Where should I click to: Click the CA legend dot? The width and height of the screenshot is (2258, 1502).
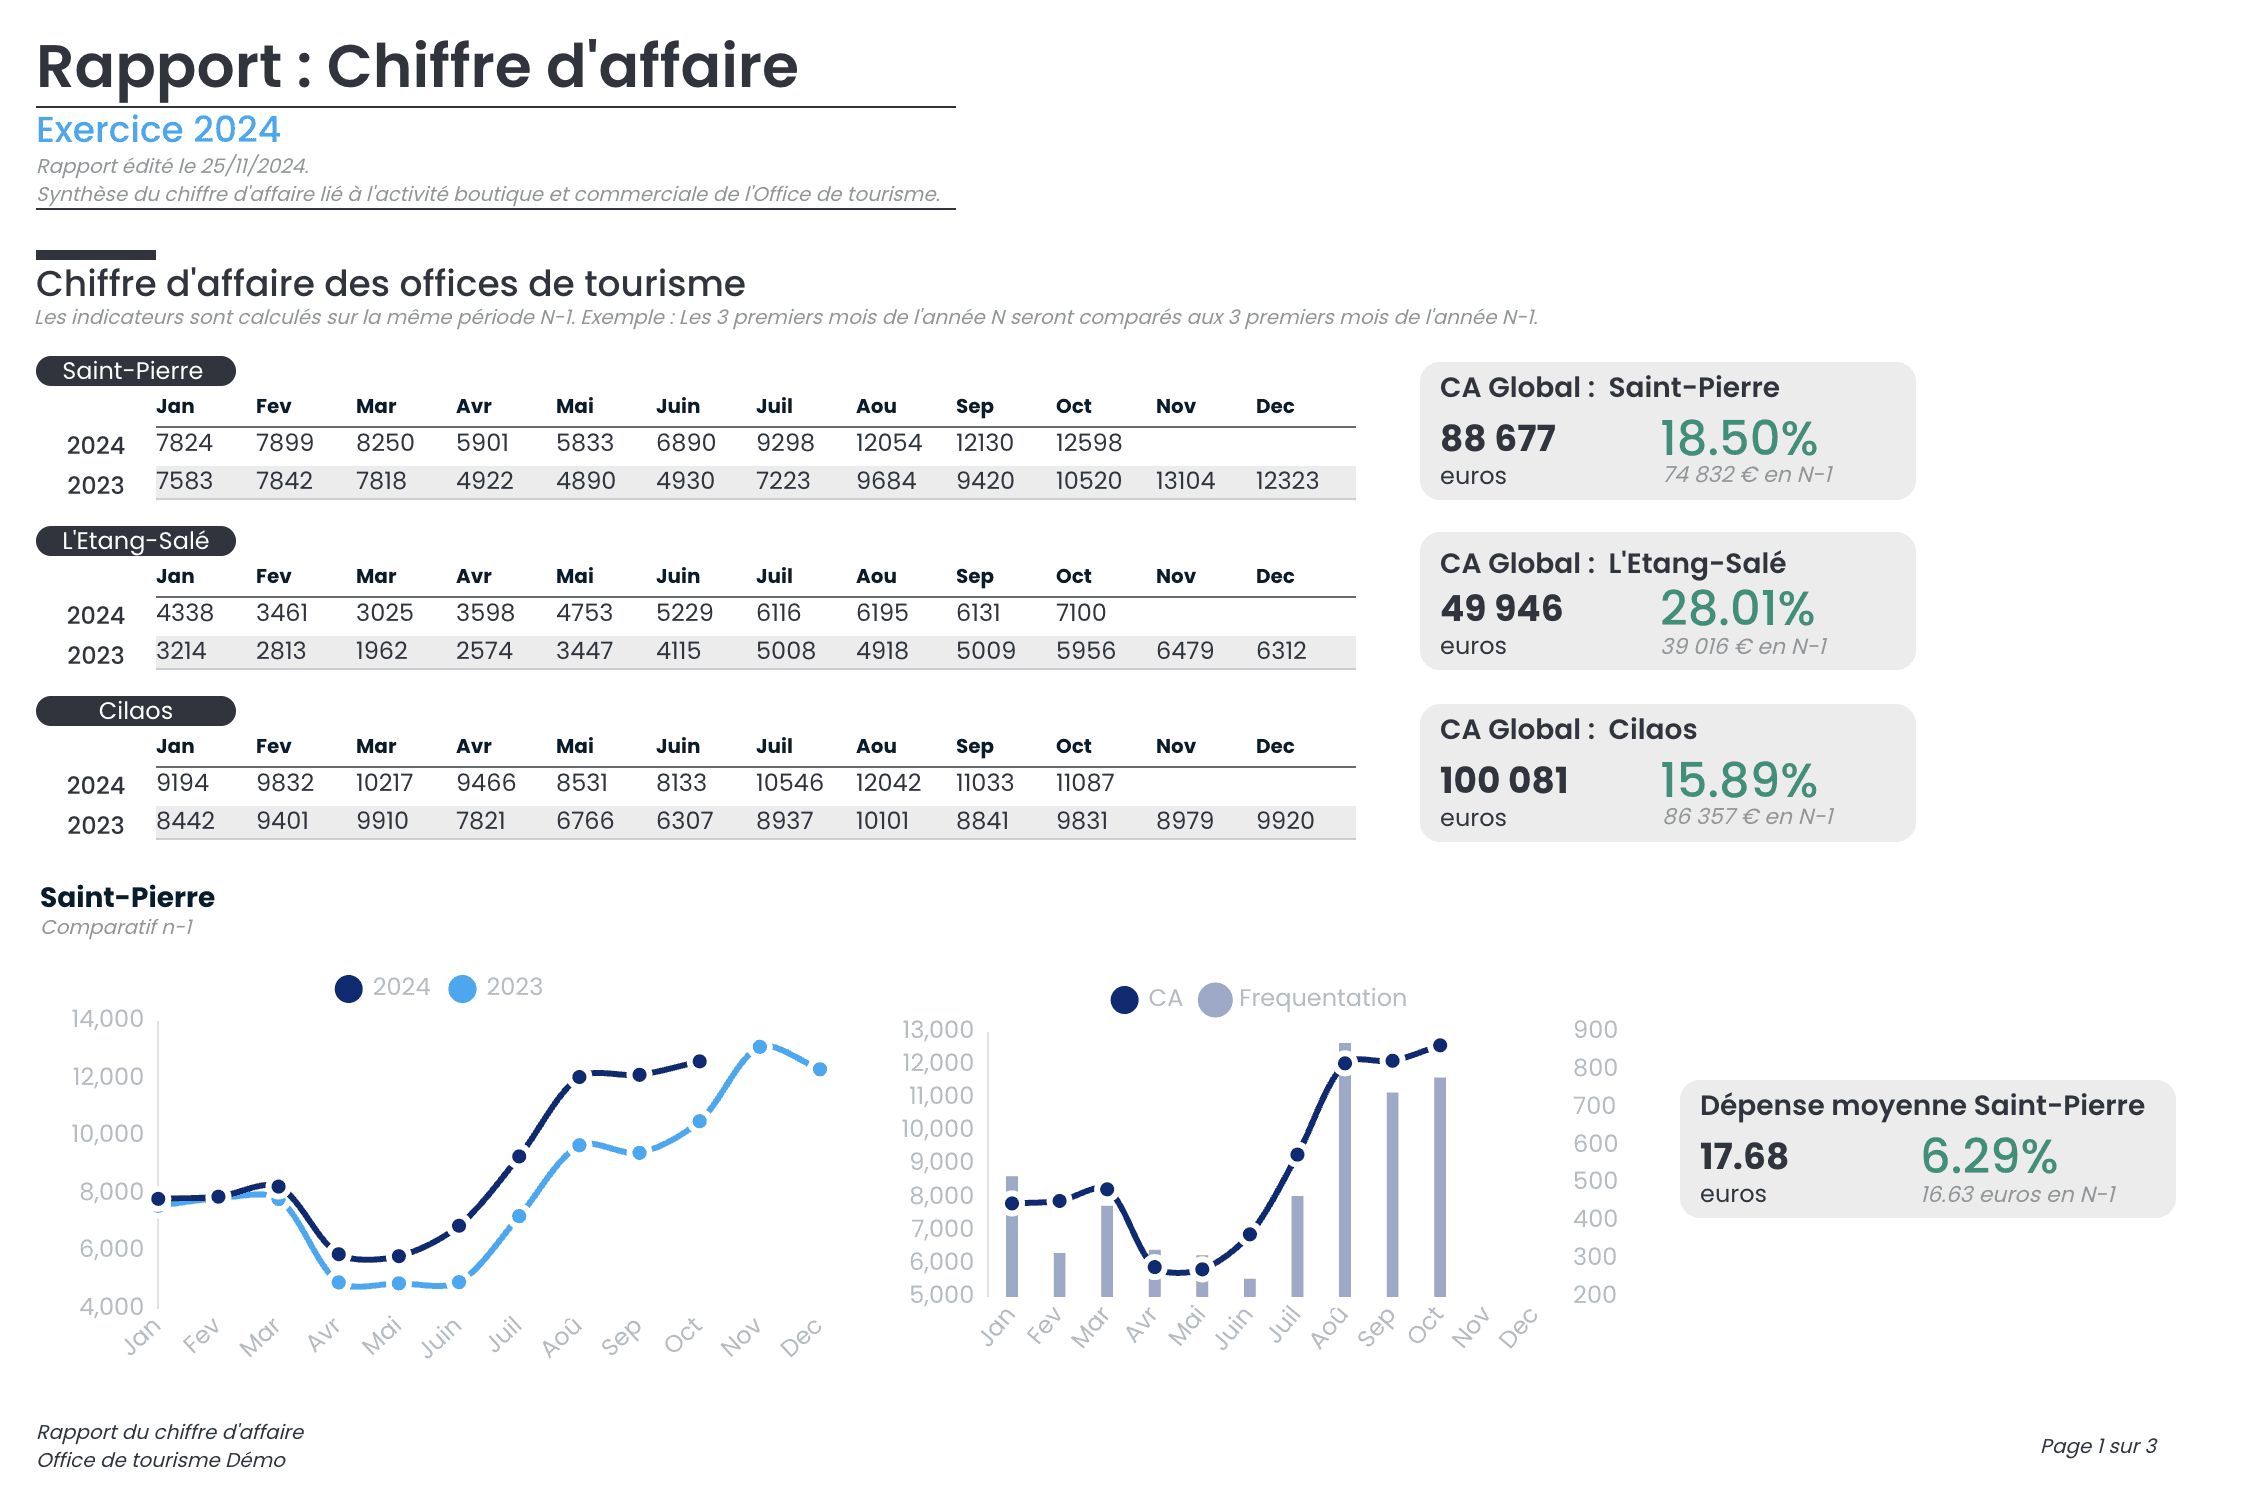1124,1000
